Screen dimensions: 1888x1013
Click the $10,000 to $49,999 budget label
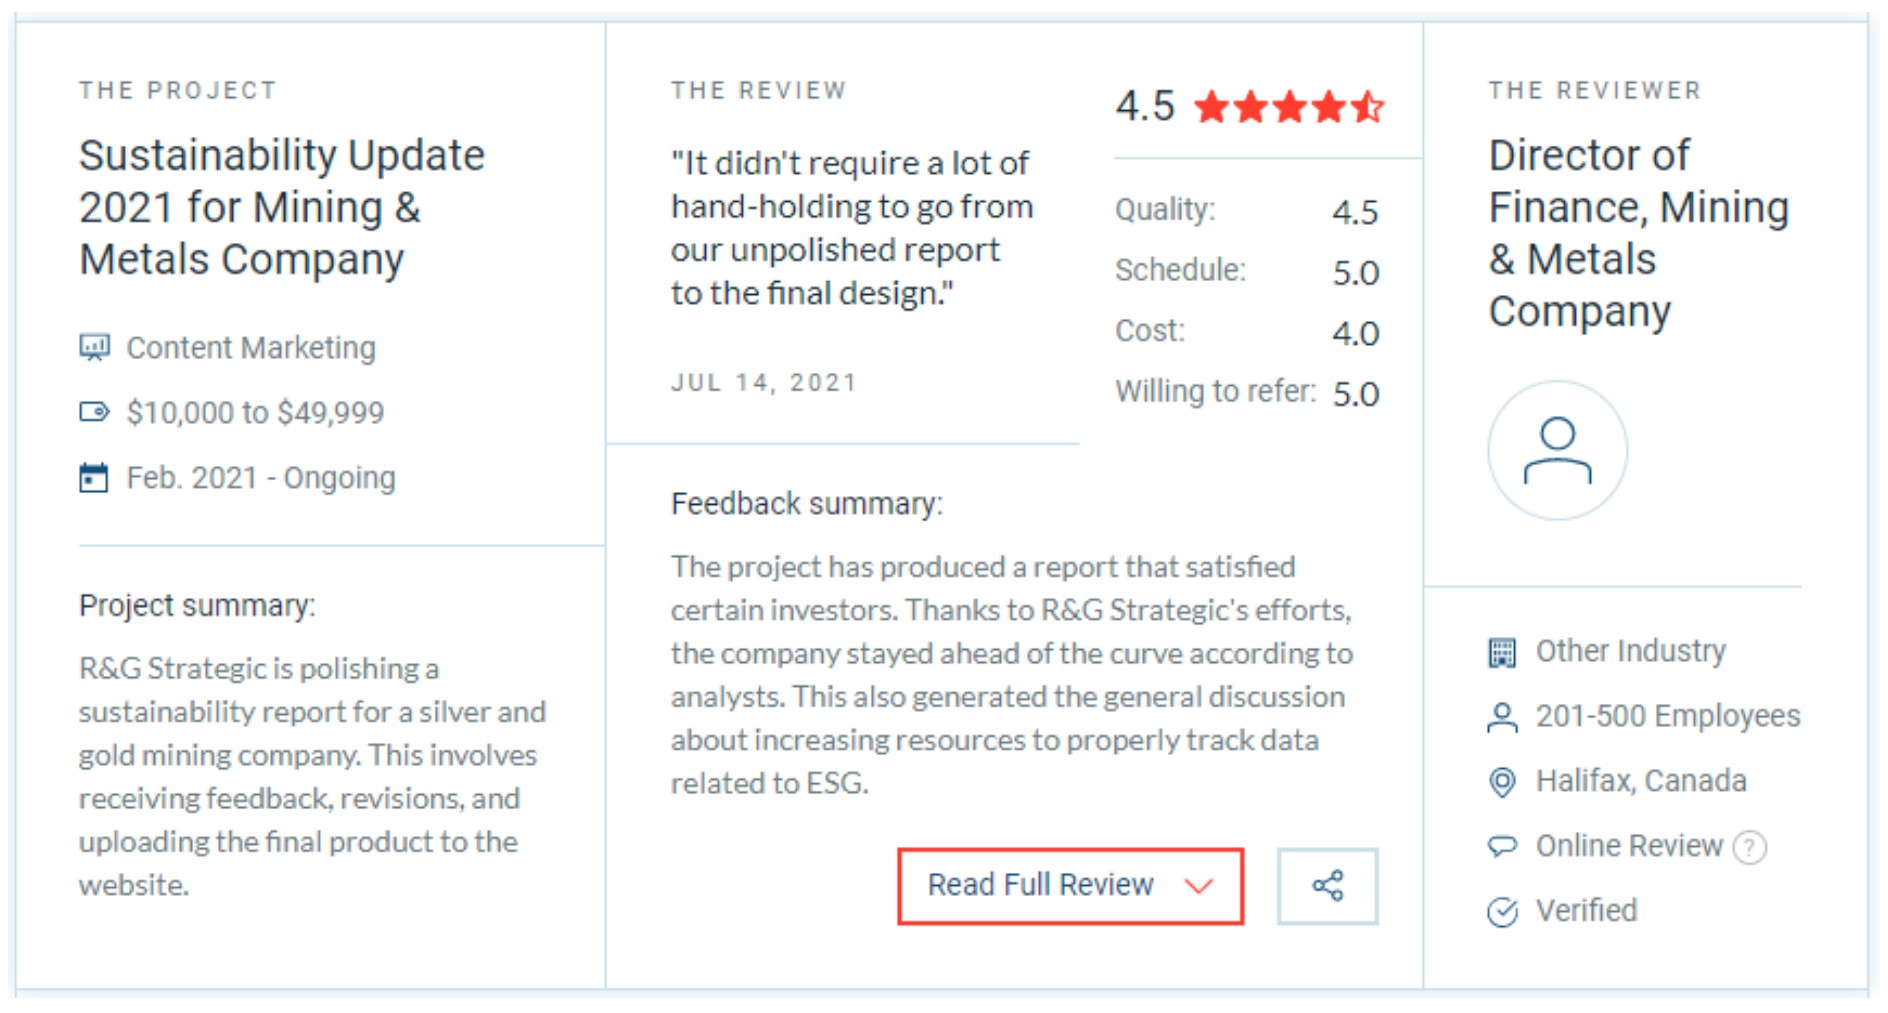tap(255, 412)
